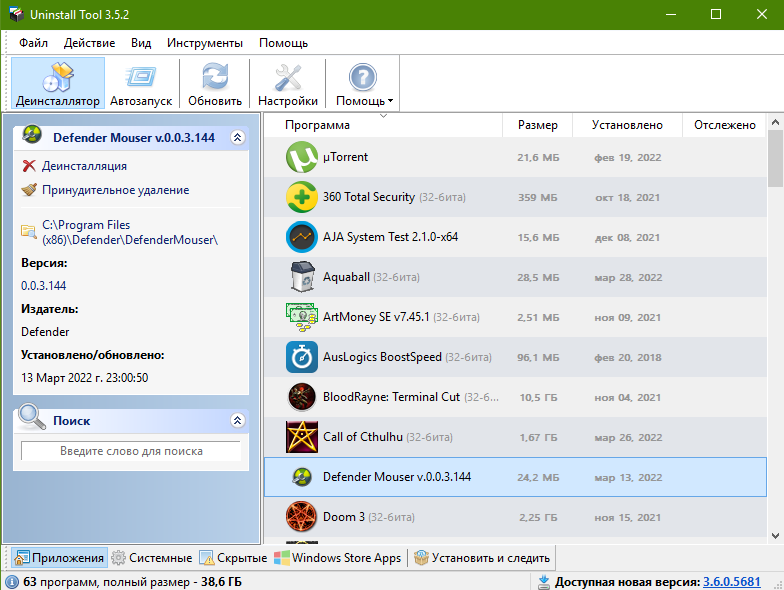Open Настройки tools icon in toolbar
The width and height of the screenshot is (784, 590).
(288, 78)
